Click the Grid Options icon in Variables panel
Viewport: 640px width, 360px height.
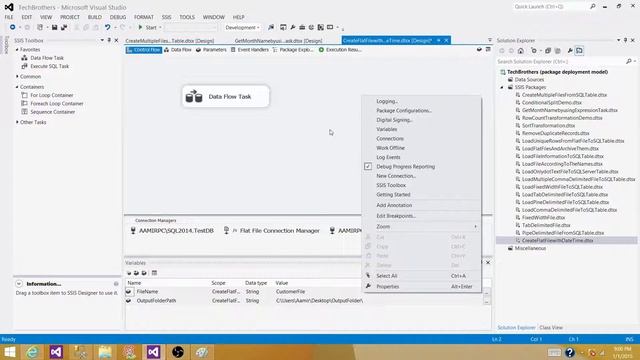(x=154, y=273)
